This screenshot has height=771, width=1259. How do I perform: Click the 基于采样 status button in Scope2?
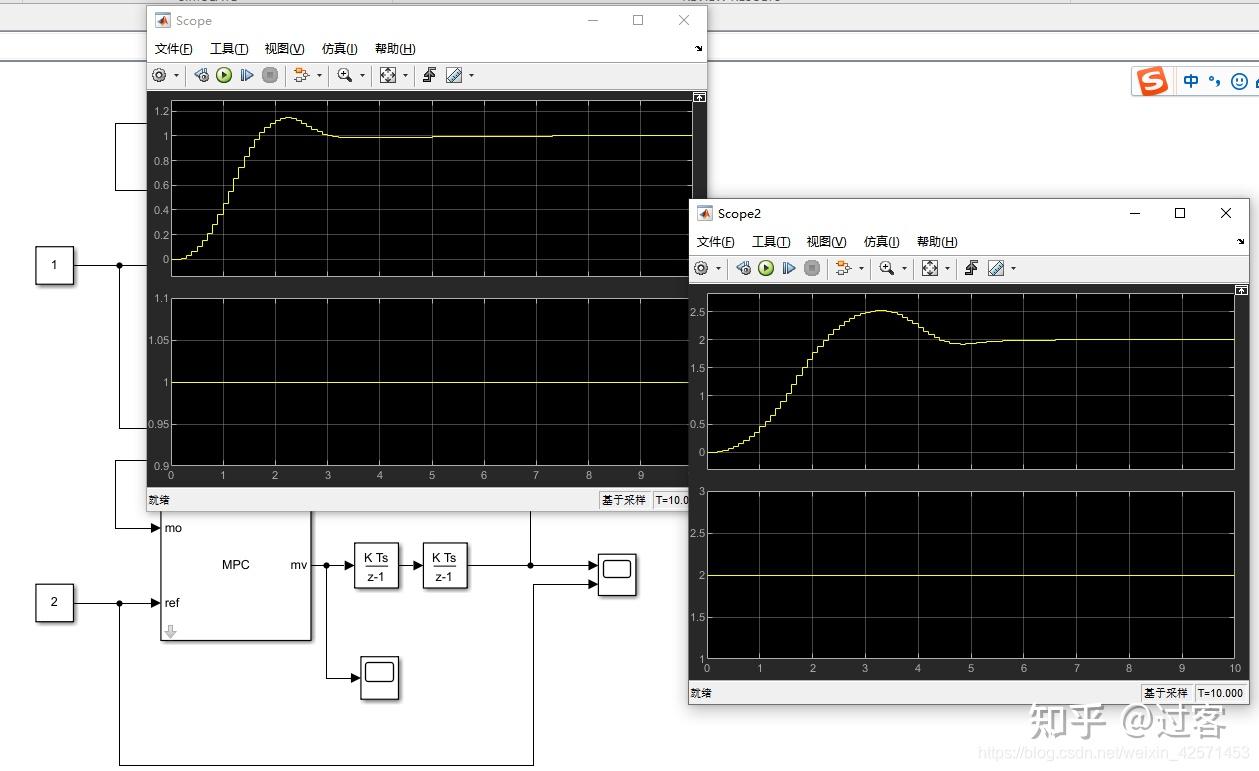point(1166,693)
